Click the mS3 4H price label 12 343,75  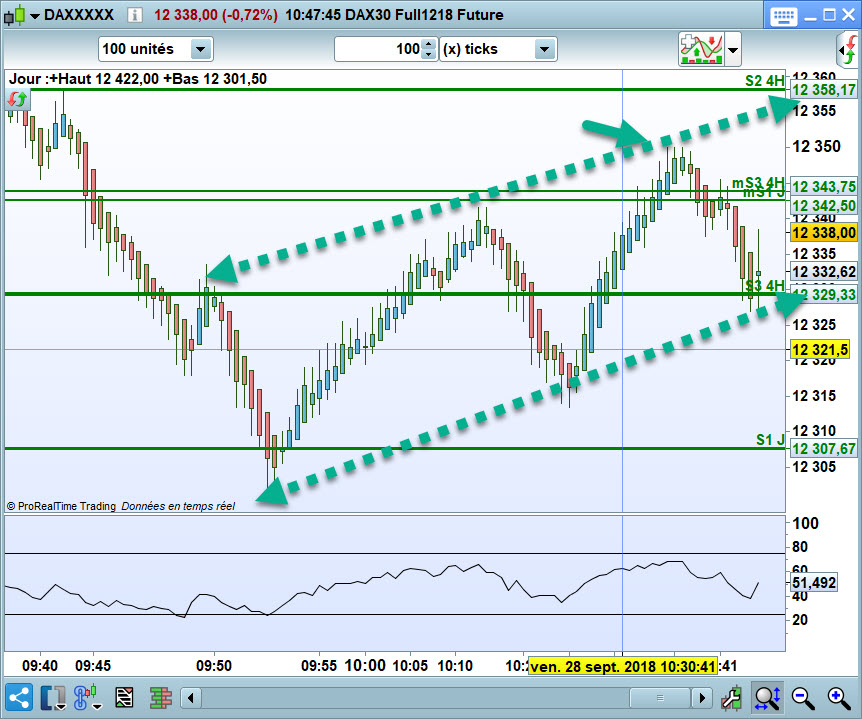(824, 187)
